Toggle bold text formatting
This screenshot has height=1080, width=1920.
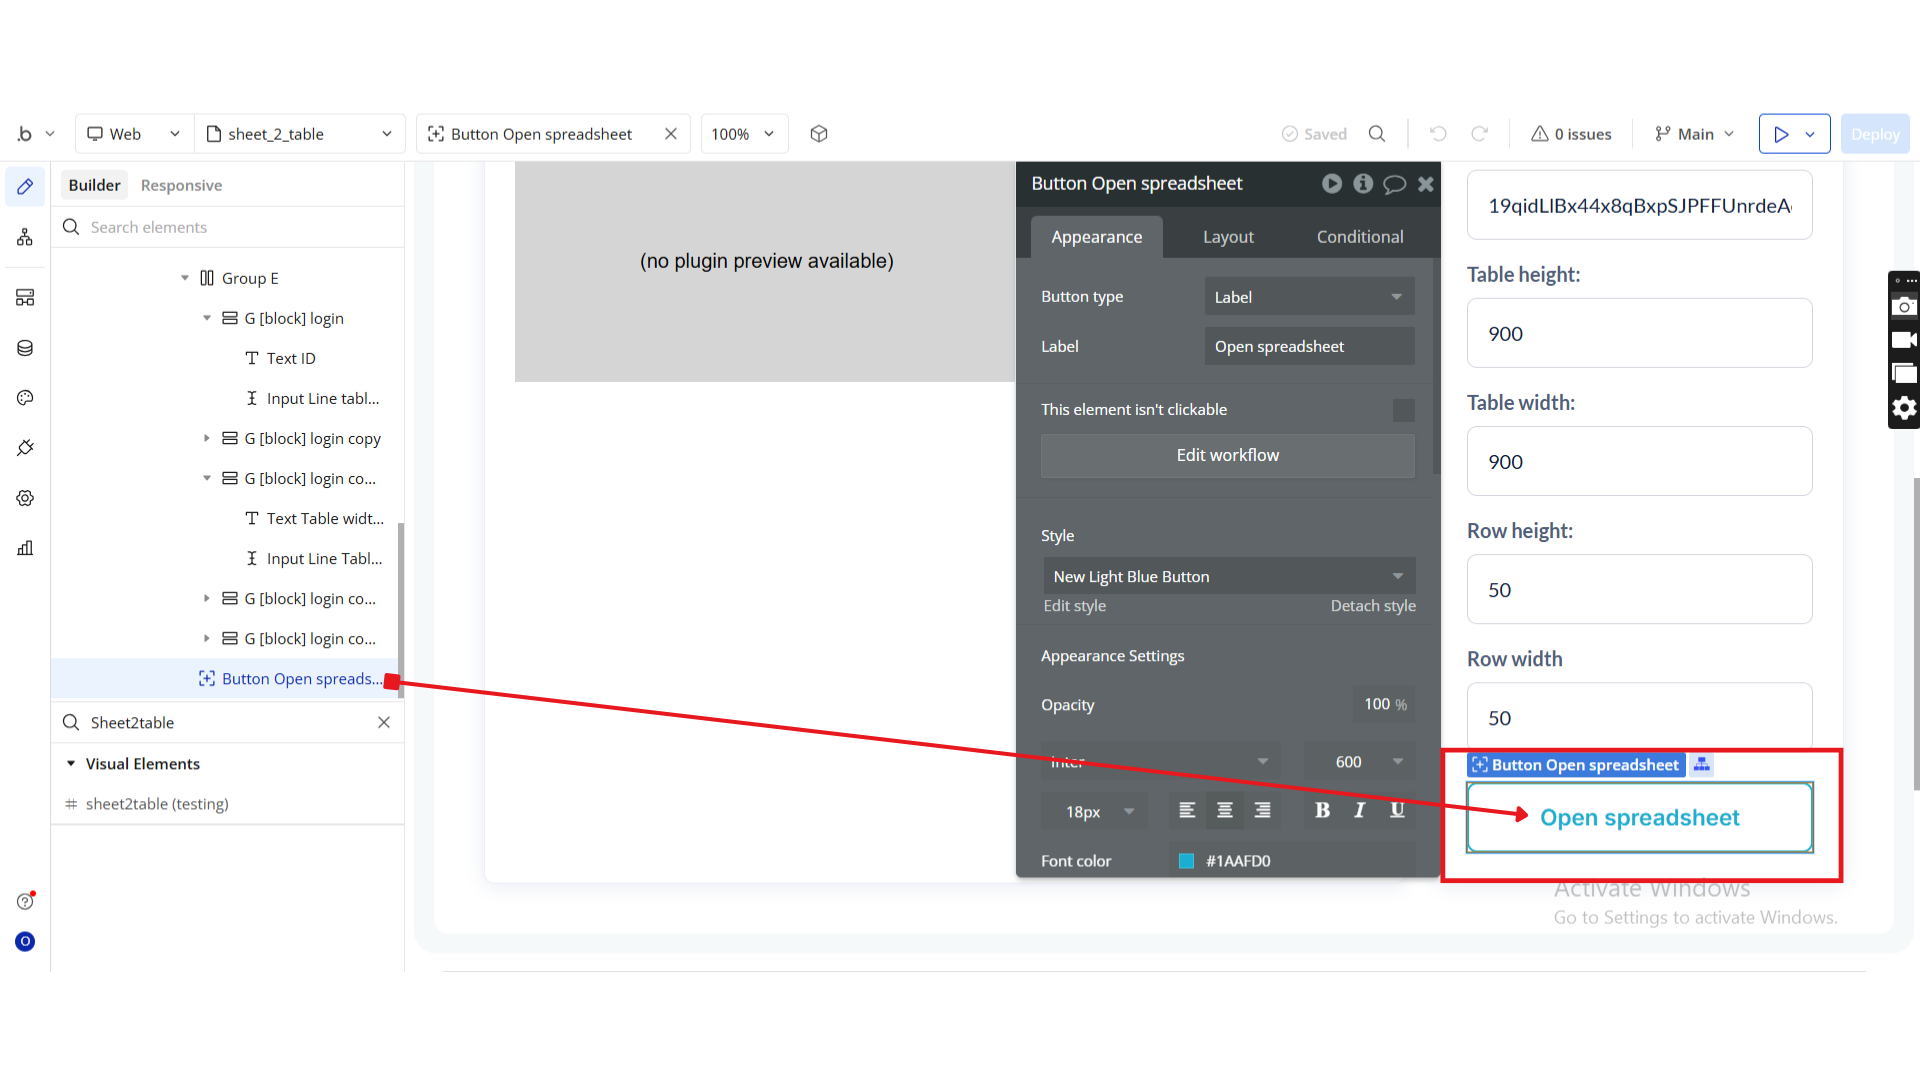(1322, 811)
